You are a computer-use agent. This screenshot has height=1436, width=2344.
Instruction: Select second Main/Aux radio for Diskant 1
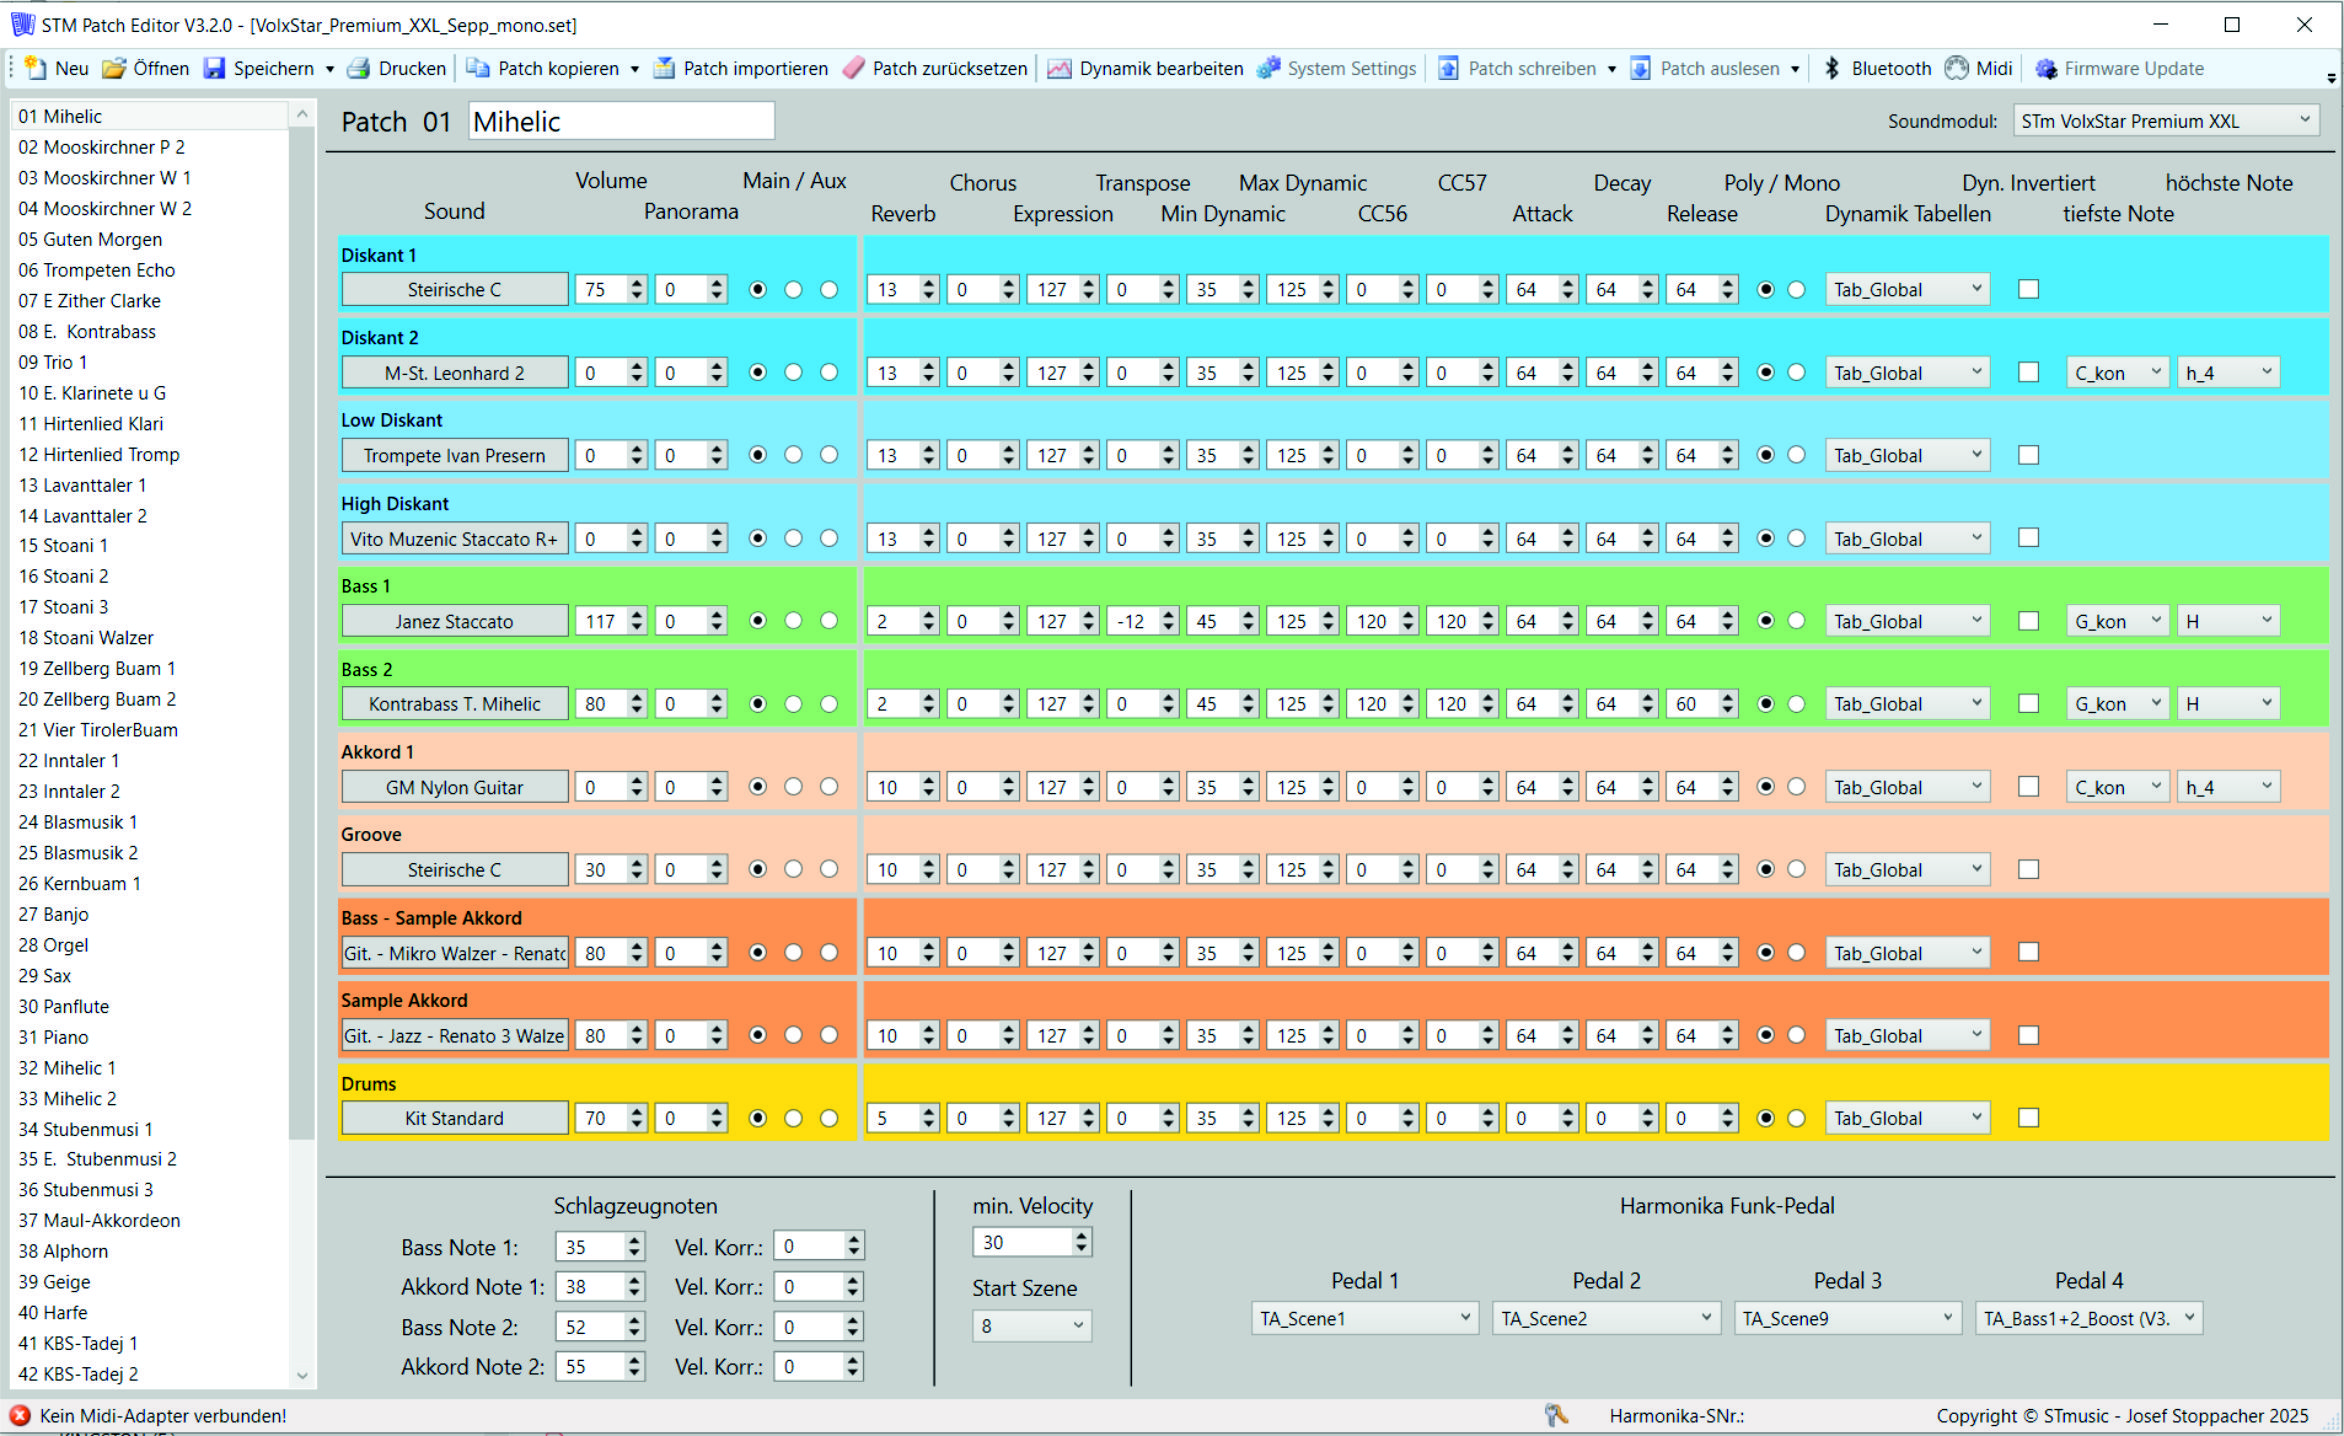[793, 289]
